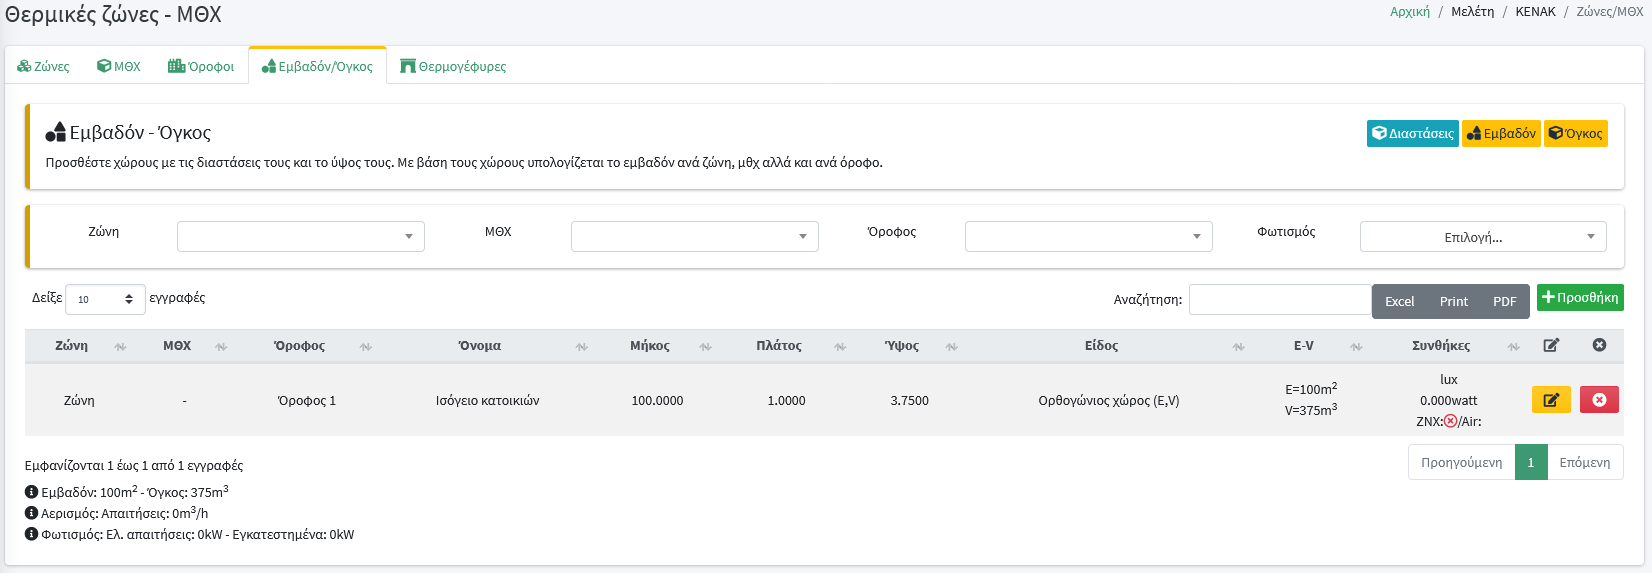Switch to the Ζώνες tab

click(x=44, y=67)
